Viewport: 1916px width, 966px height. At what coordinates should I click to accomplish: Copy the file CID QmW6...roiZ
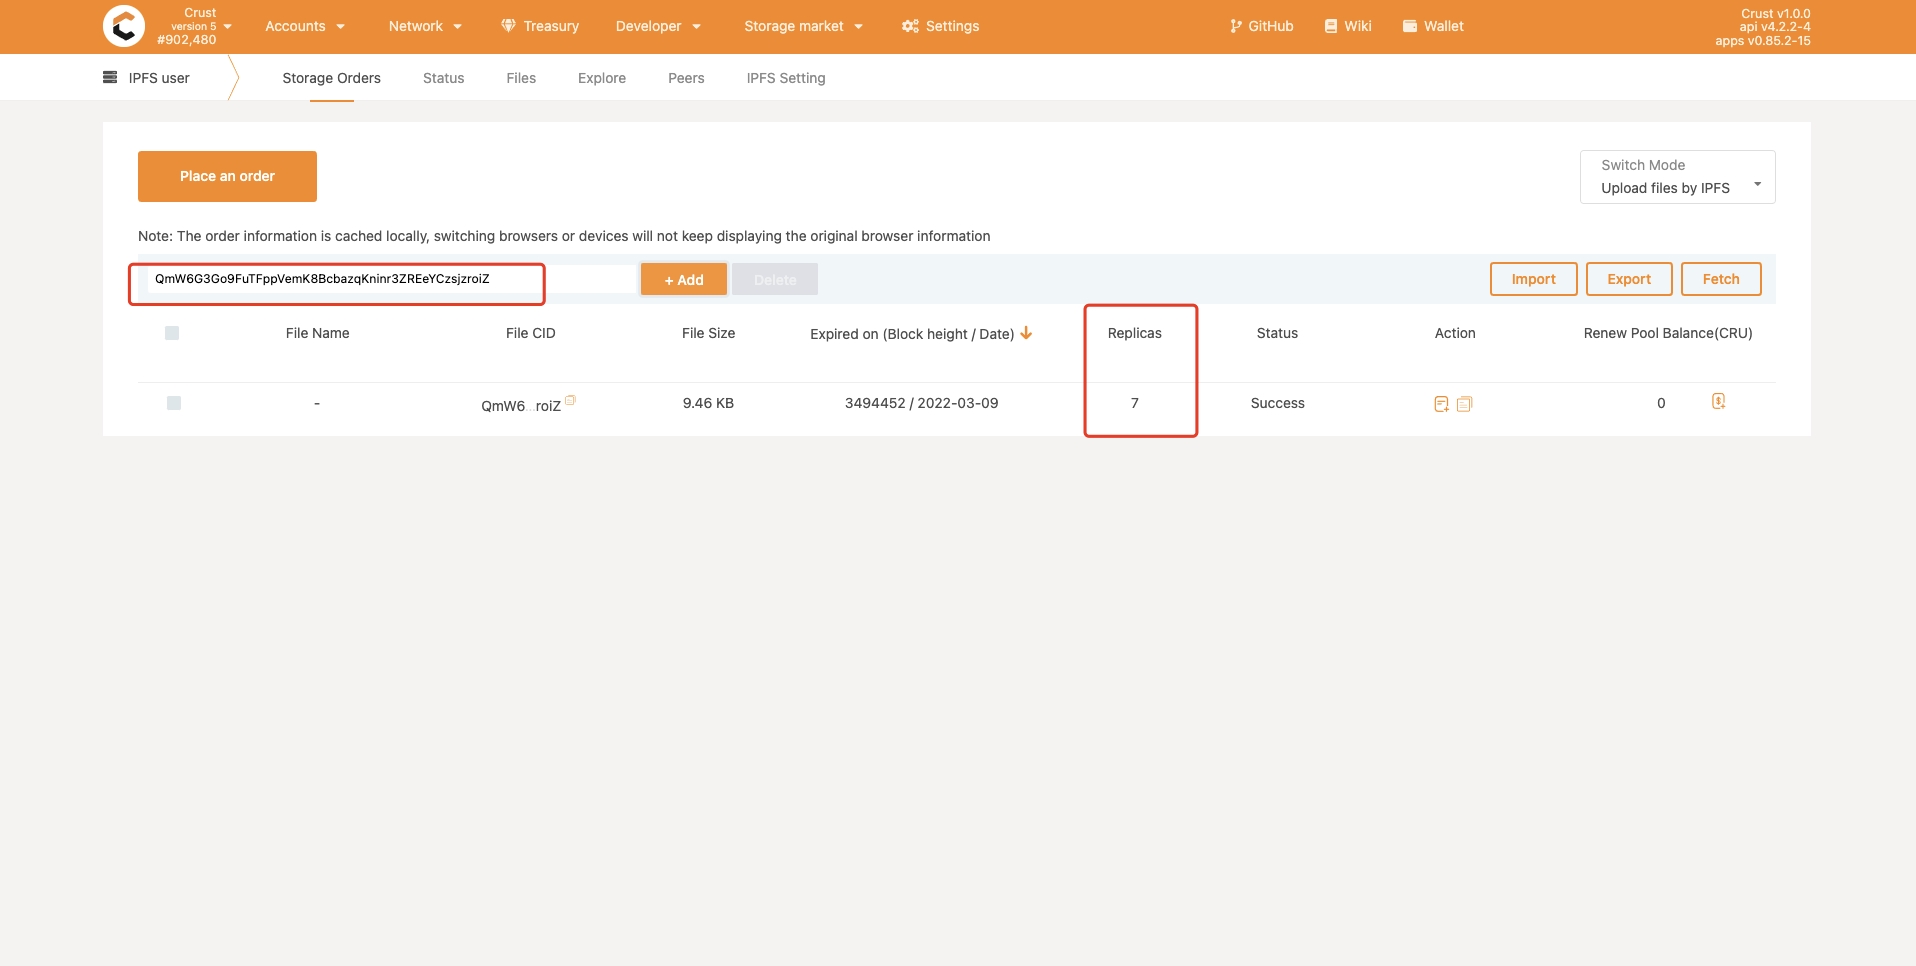pyautogui.click(x=571, y=400)
